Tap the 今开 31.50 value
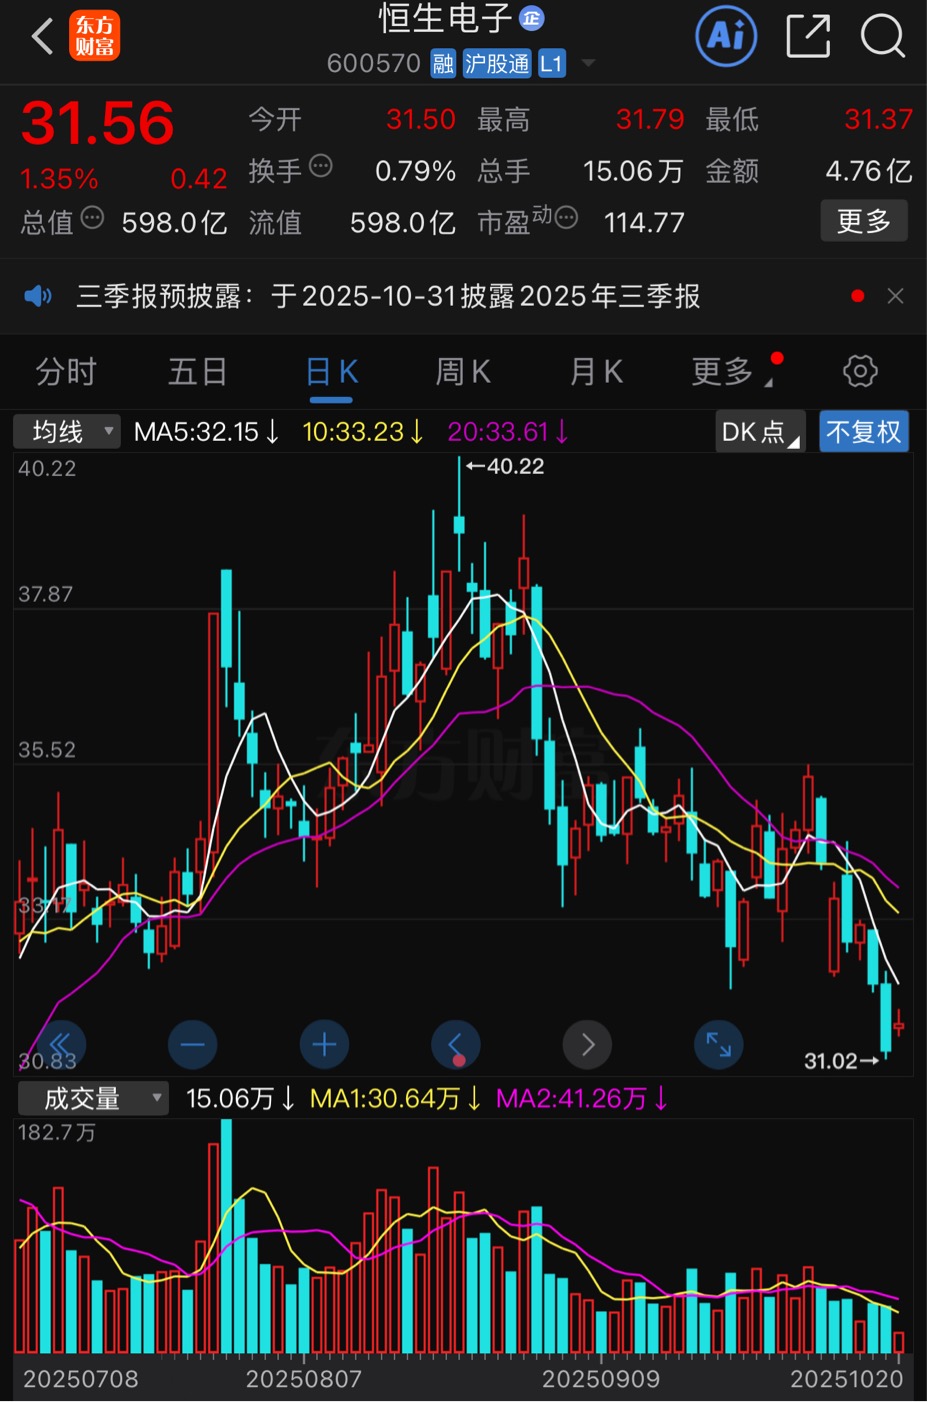927x1402 pixels. (x=421, y=120)
